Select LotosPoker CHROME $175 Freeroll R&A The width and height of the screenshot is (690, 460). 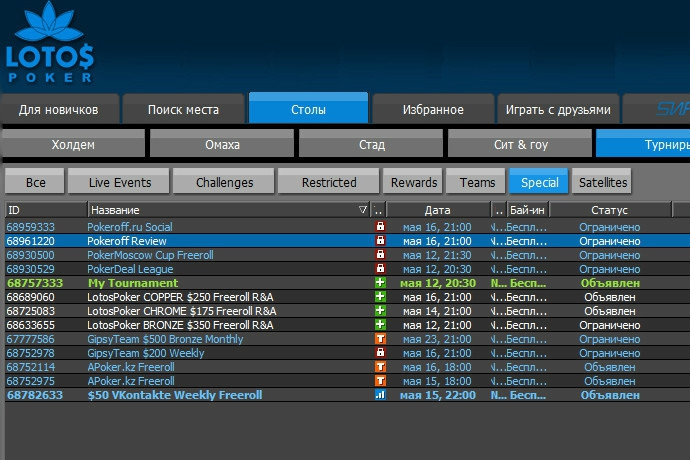point(181,311)
